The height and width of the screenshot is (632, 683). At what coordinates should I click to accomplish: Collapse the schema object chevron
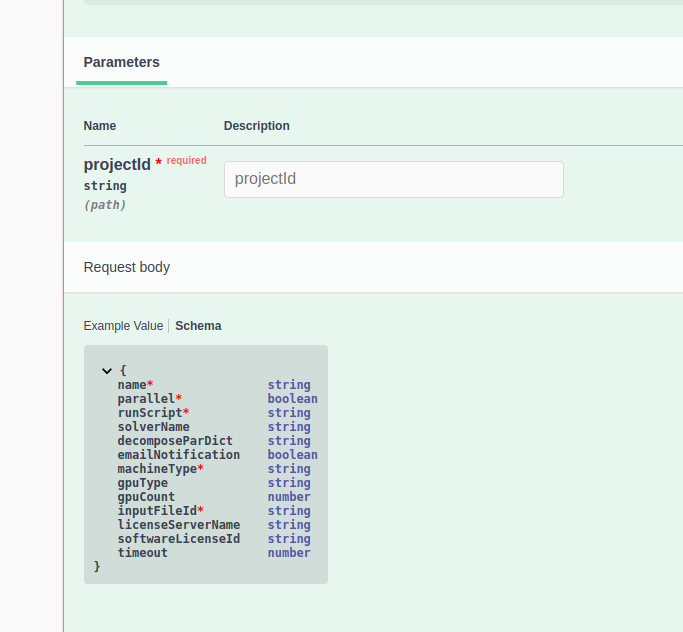click(x=107, y=371)
